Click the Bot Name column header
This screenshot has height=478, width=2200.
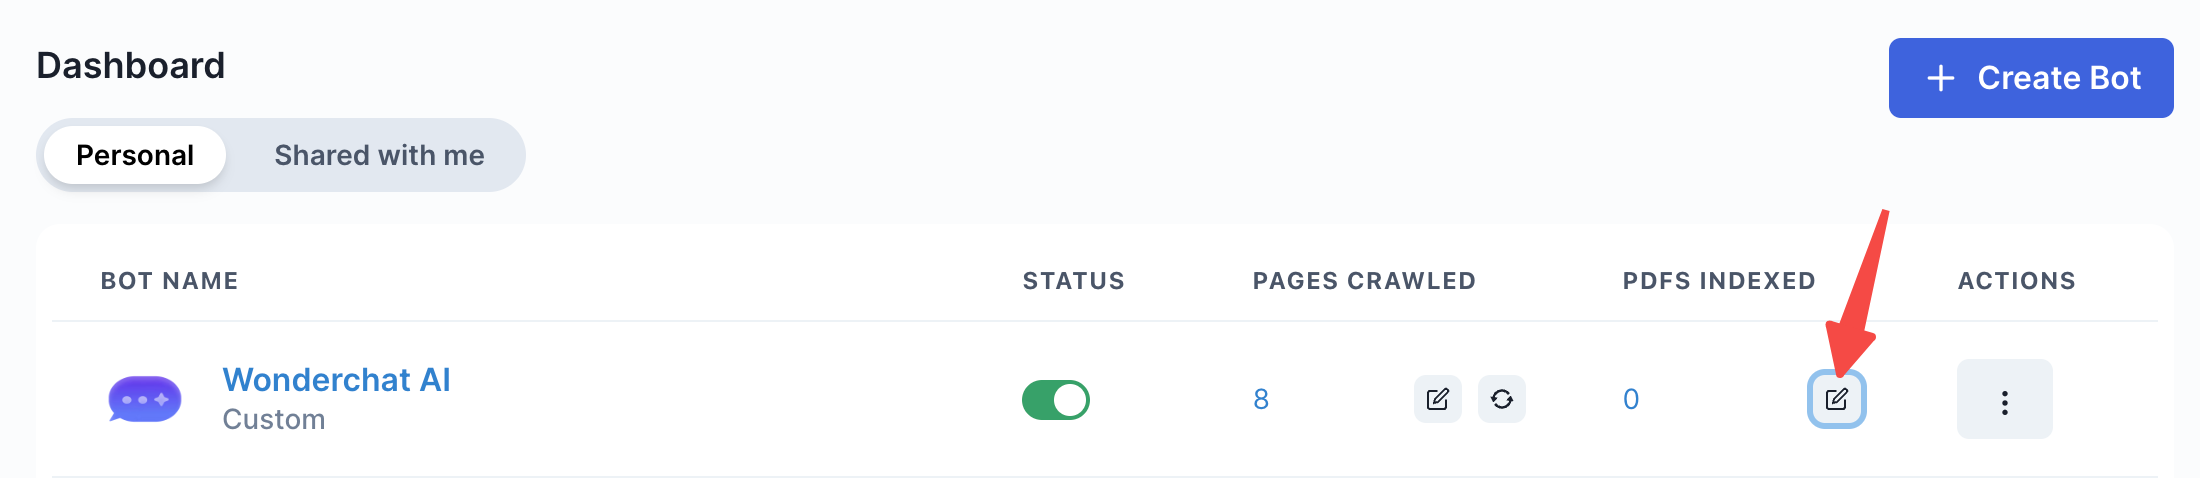coord(169,281)
